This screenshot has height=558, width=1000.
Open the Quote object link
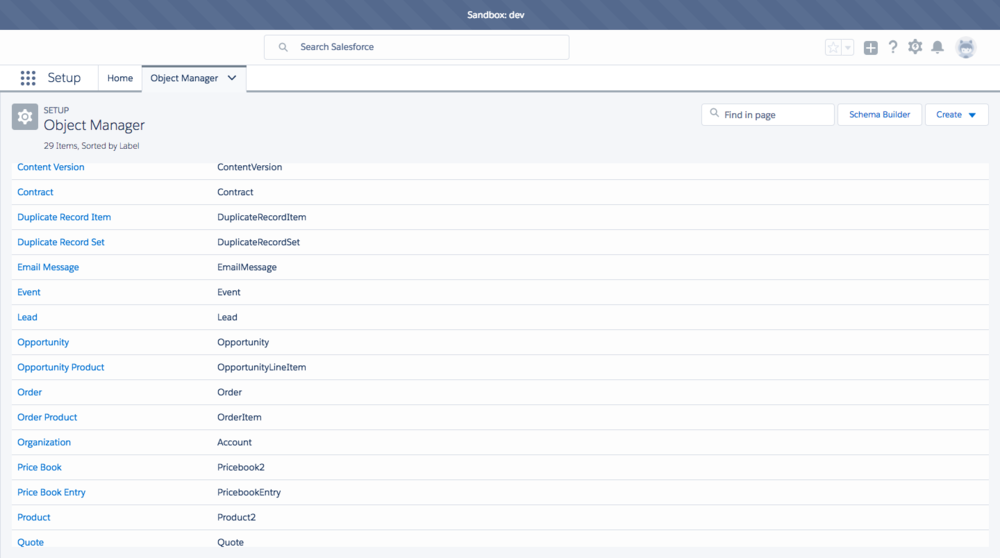coord(31,542)
